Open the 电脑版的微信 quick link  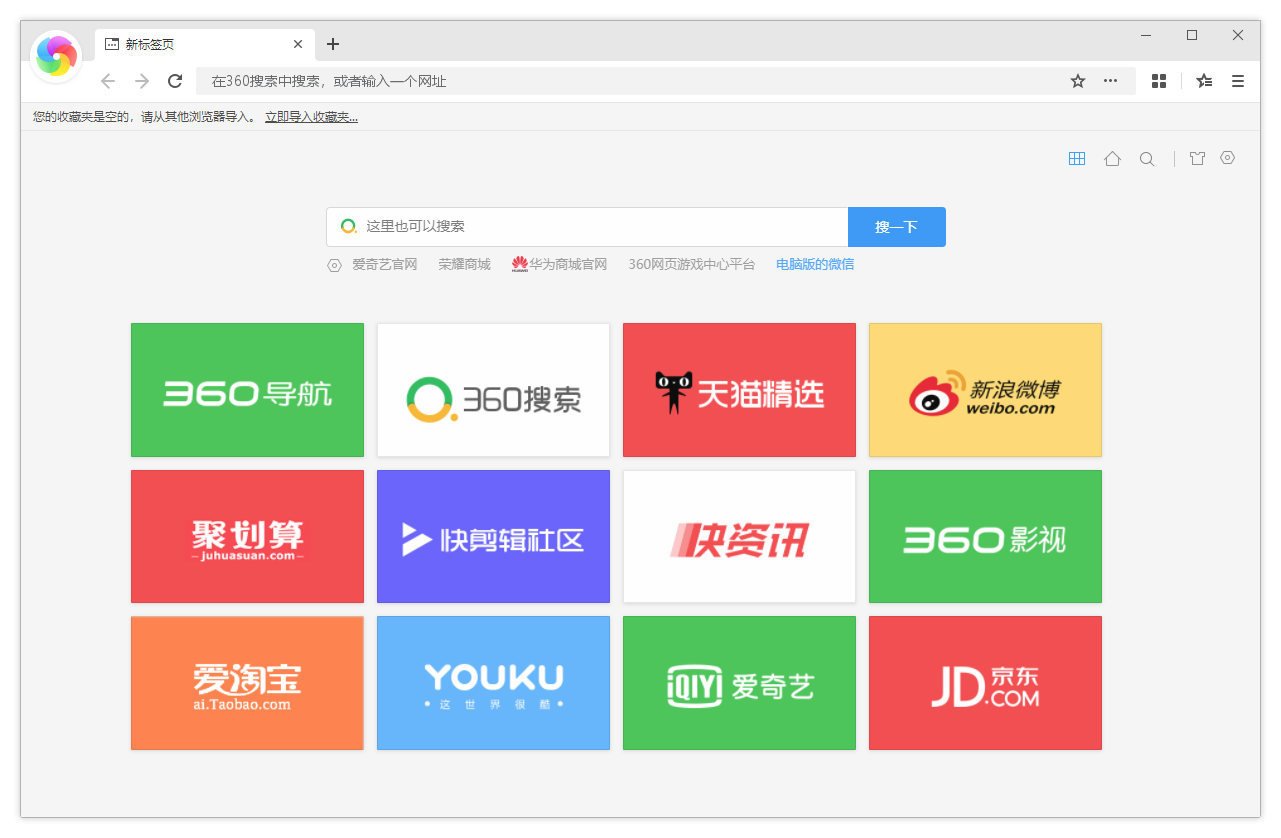coord(815,263)
